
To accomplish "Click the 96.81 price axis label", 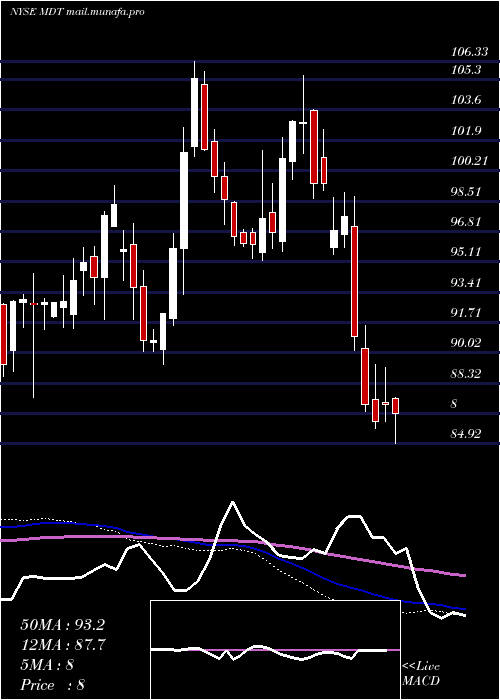I will point(467,222).
